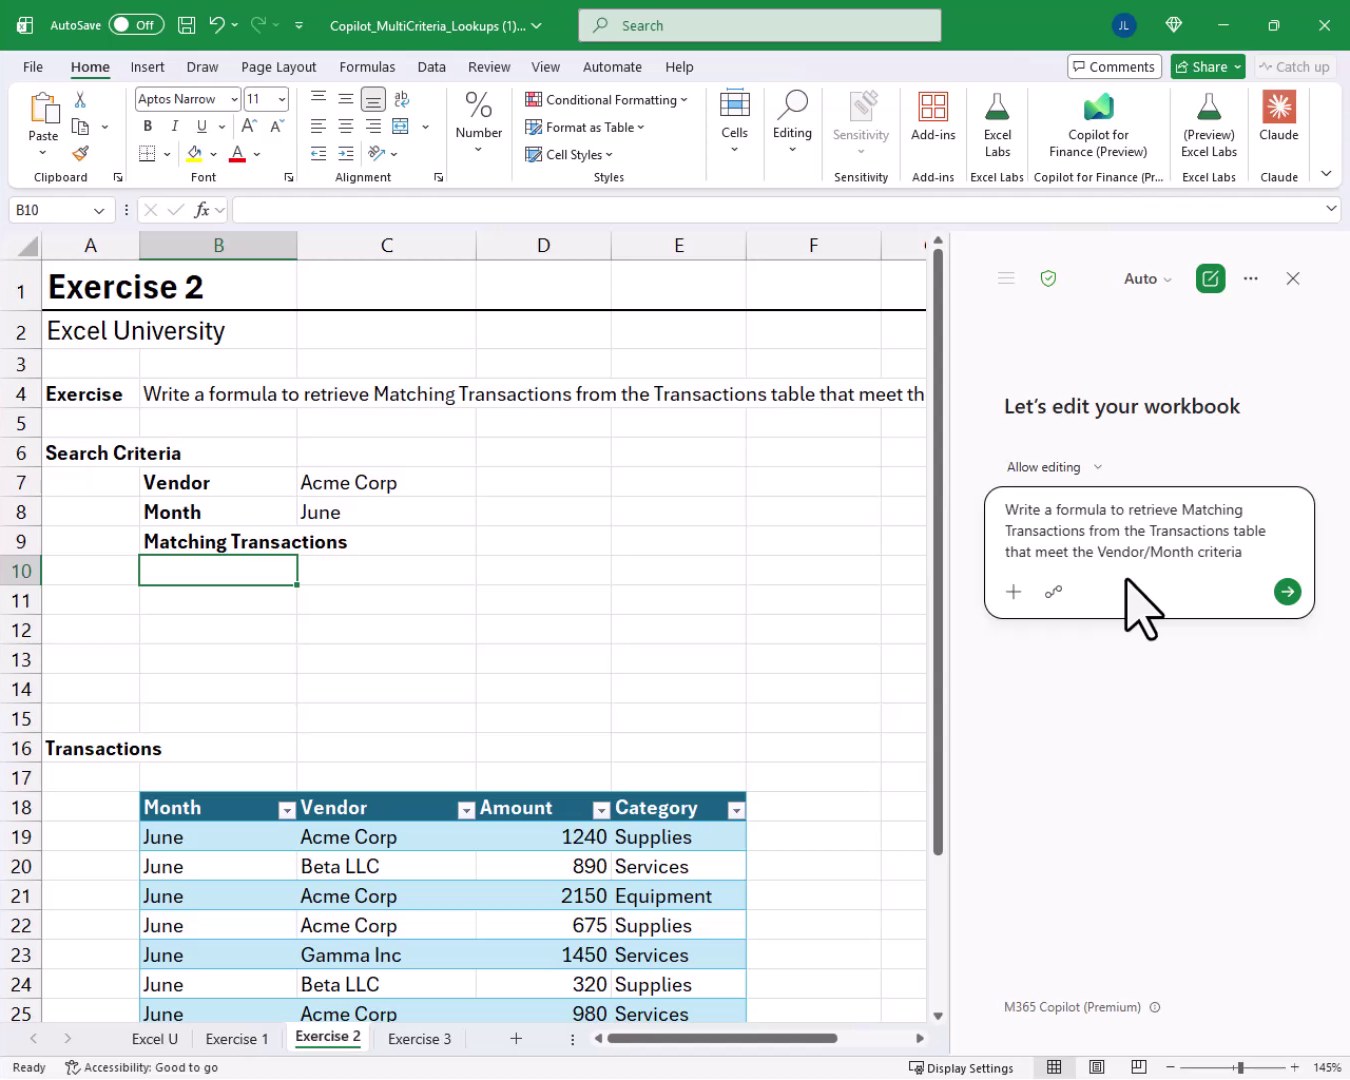Click the Undo arrow icon
The height and width of the screenshot is (1080, 1350).
click(216, 25)
